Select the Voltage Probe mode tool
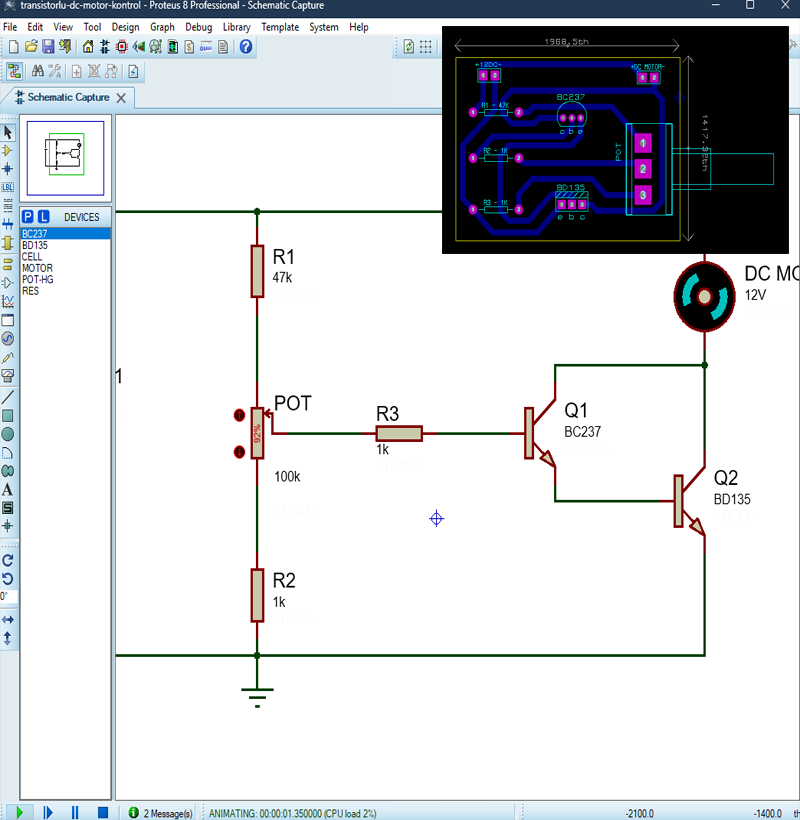This screenshot has width=800, height=820. (x=8, y=356)
